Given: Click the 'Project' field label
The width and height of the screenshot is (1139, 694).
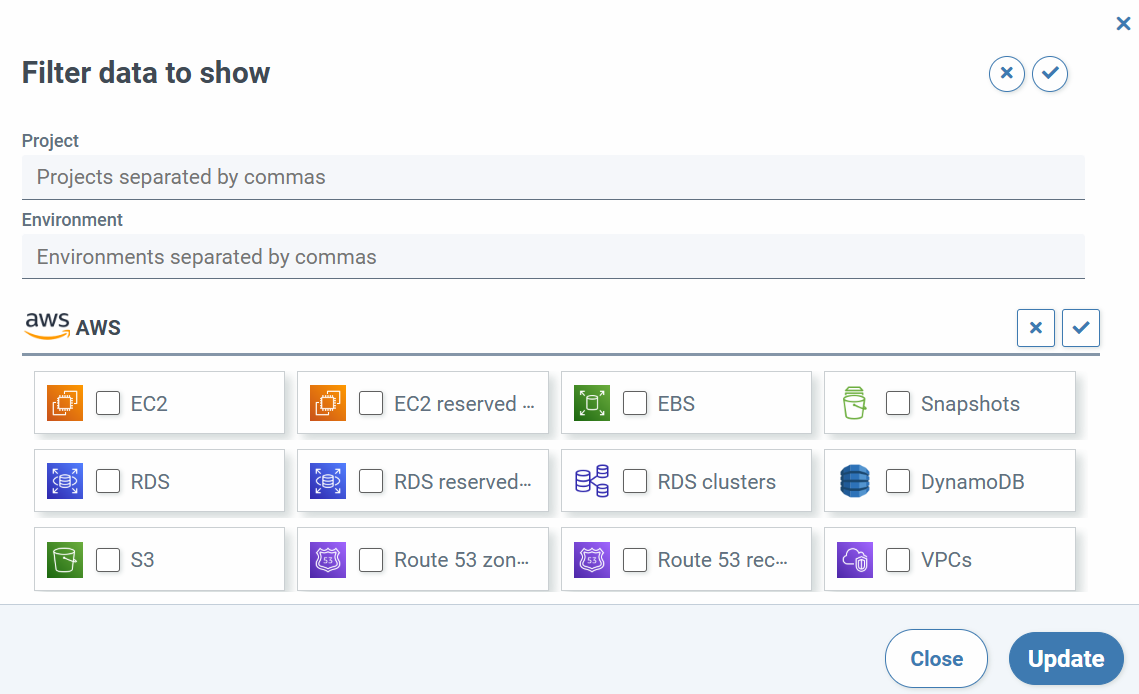Looking at the screenshot, I should pos(50,141).
